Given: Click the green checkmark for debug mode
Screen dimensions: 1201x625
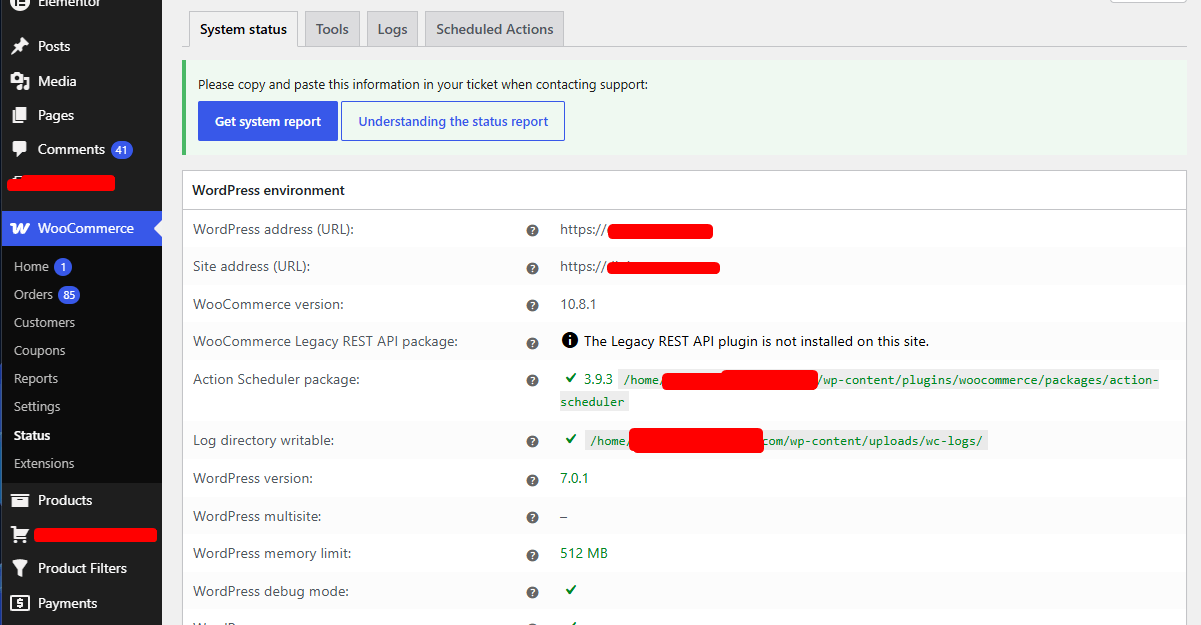Looking at the screenshot, I should pos(570,590).
